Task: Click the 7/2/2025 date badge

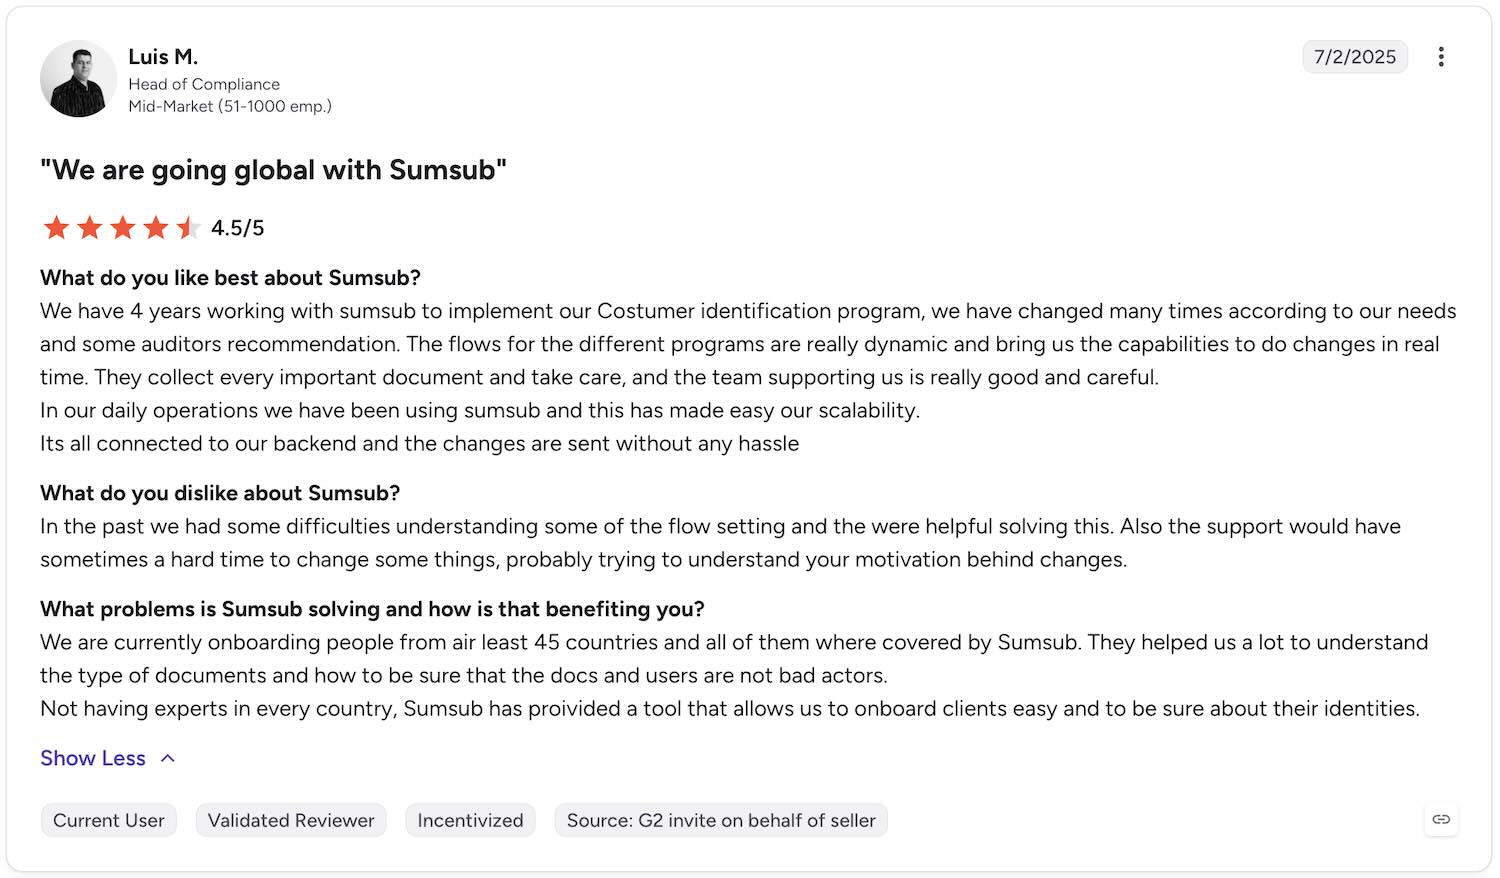Action: (x=1355, y=57)
